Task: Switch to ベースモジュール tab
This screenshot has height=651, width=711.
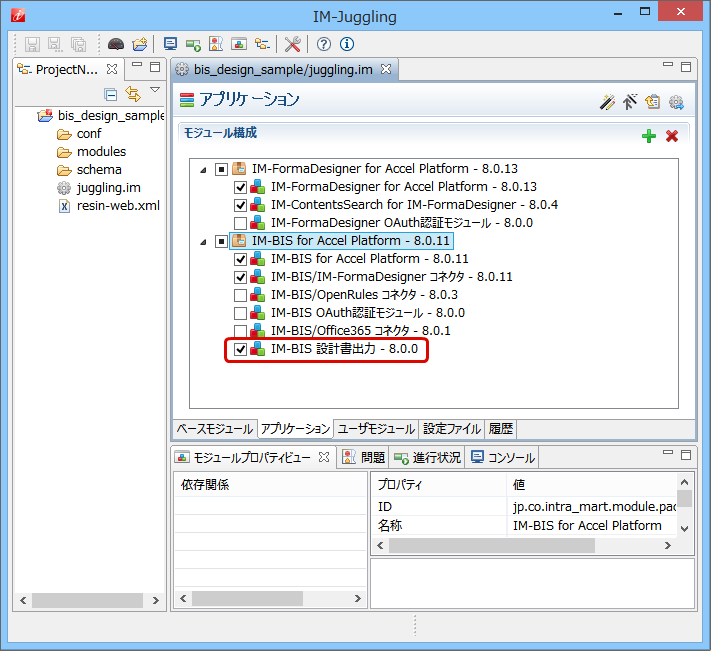Action: pyautogui.click(x=214, y=429)
